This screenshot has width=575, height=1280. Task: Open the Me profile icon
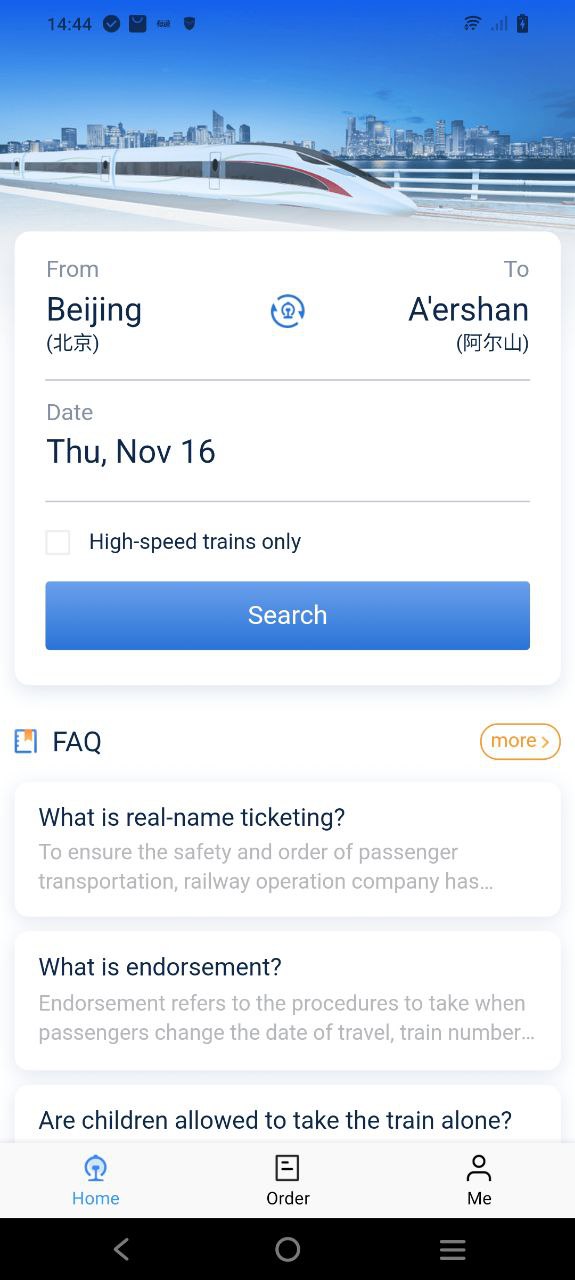coord(479,1168)
